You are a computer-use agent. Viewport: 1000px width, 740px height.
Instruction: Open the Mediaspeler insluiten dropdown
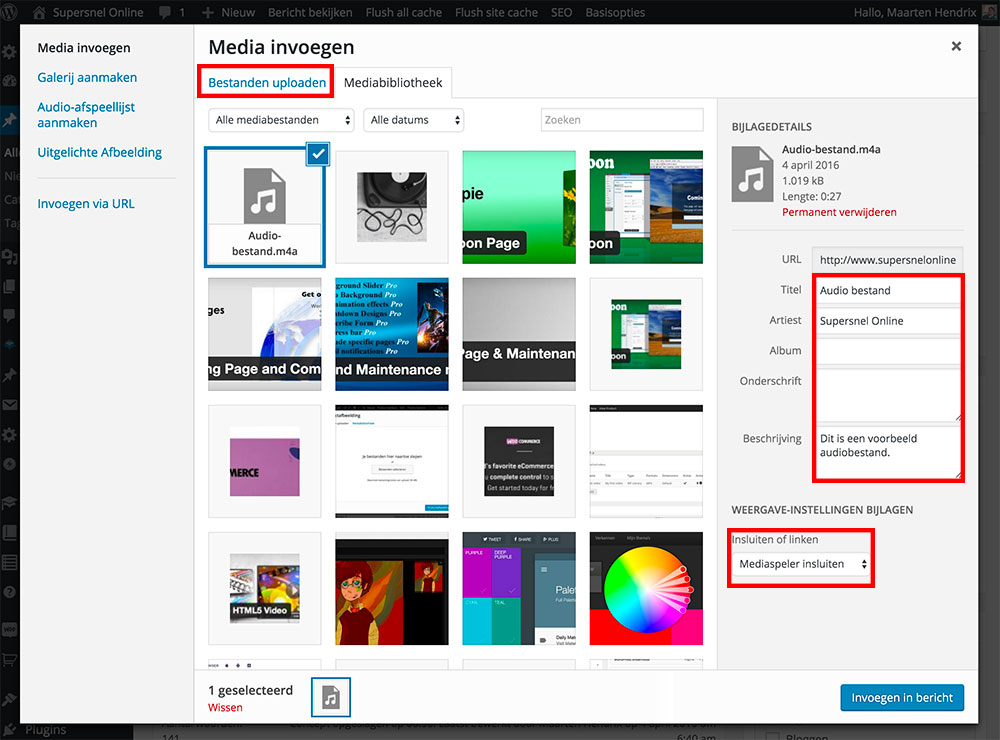tap(800, 564)
